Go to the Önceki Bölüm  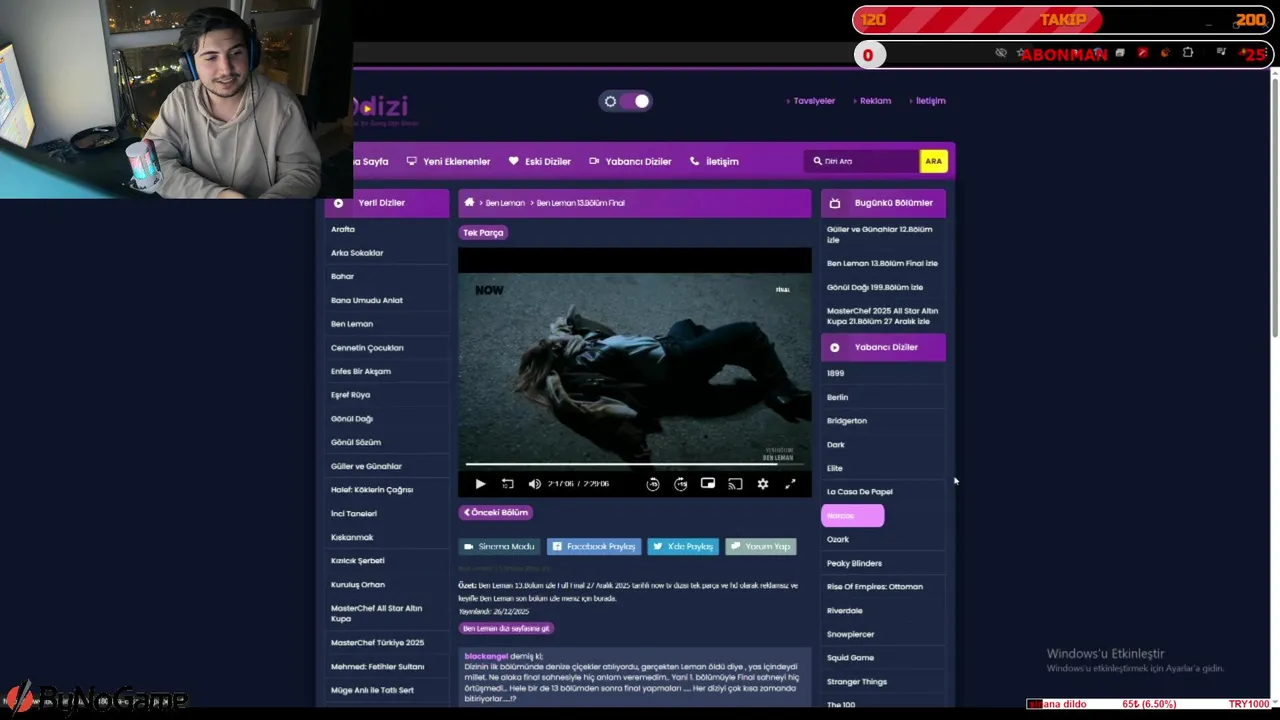point(495,512)
